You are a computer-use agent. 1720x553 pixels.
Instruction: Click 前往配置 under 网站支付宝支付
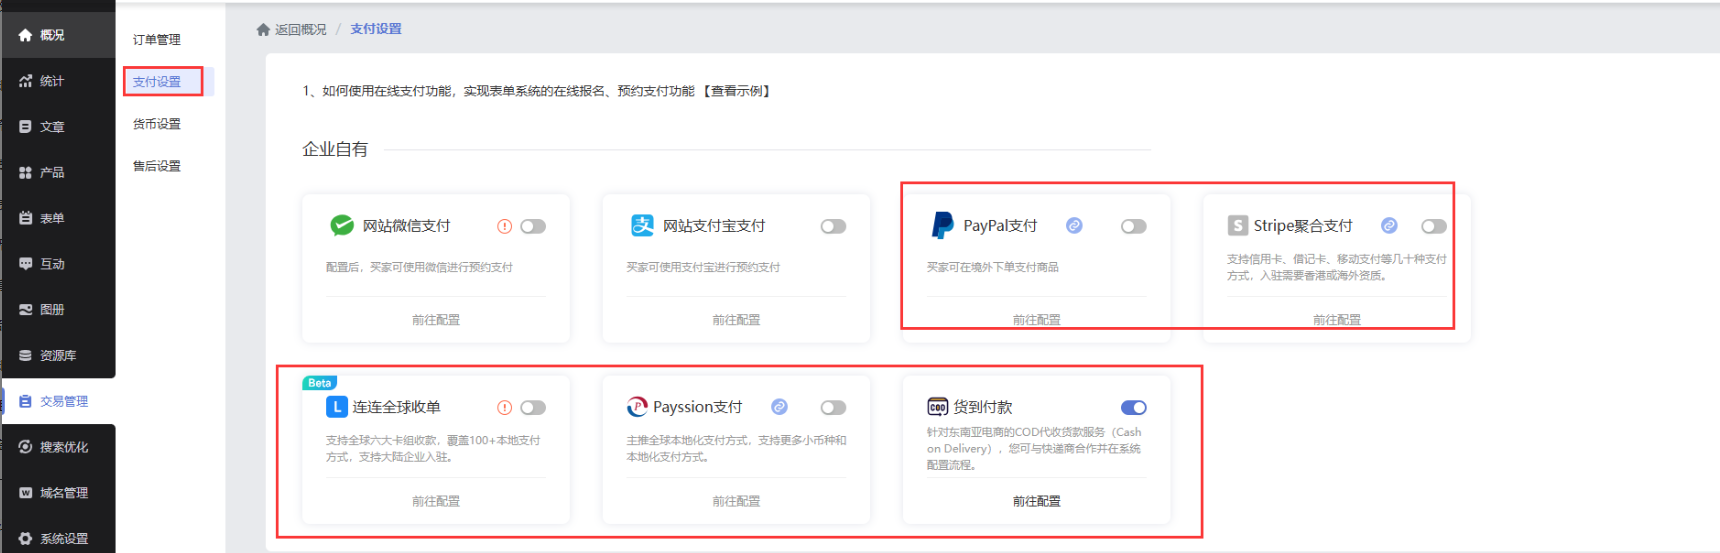click(736, 320)
